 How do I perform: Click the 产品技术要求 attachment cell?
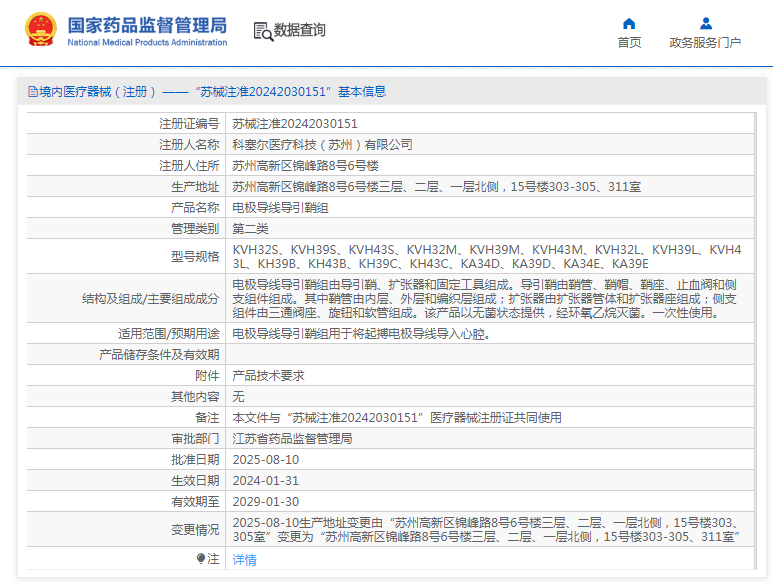tap(268, 376)
